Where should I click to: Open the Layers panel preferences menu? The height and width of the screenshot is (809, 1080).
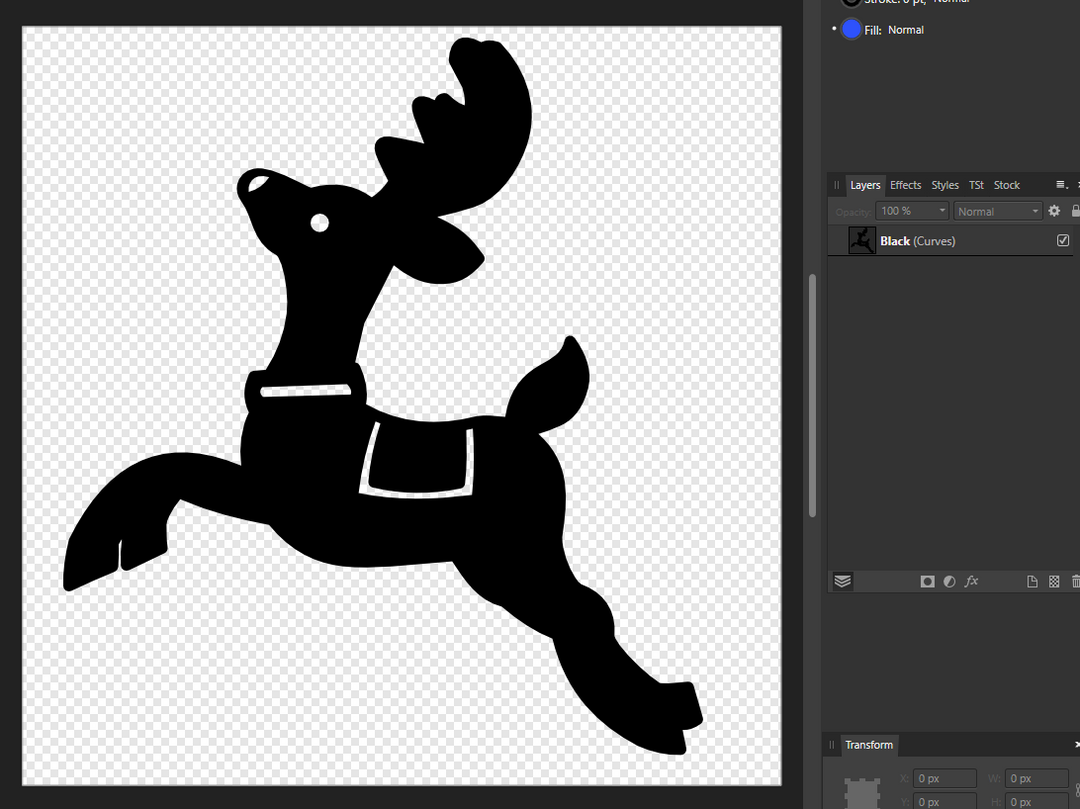pos(1061,184)
